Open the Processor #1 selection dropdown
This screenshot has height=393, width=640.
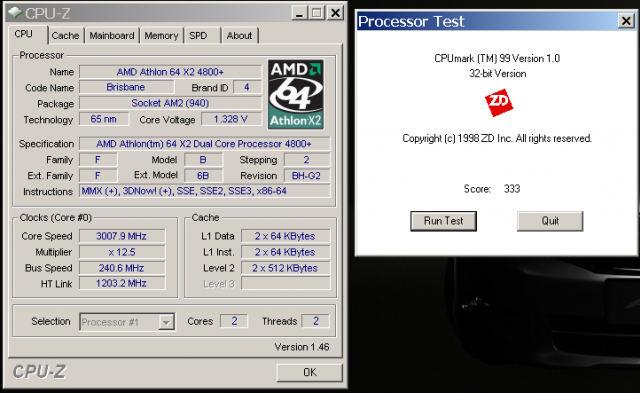coord(166,322)
